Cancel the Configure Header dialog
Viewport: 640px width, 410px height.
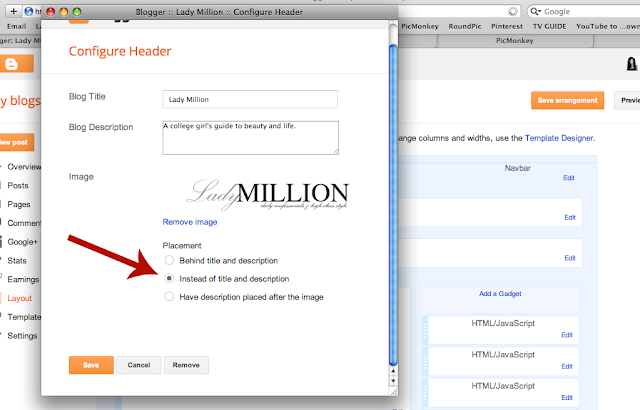tap(139, 365)
